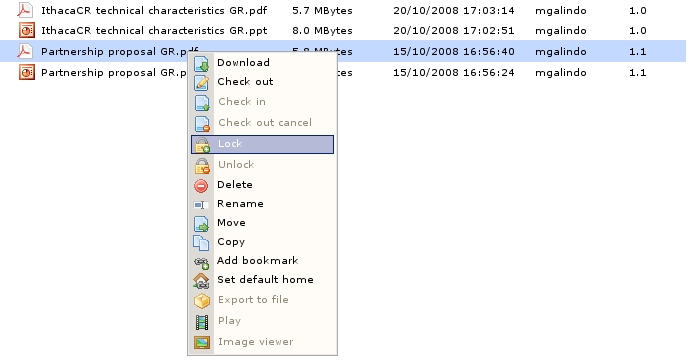696x364 pixels.
Task: Click date 20/10/2008 17:03:14
Action: point(454,11)
